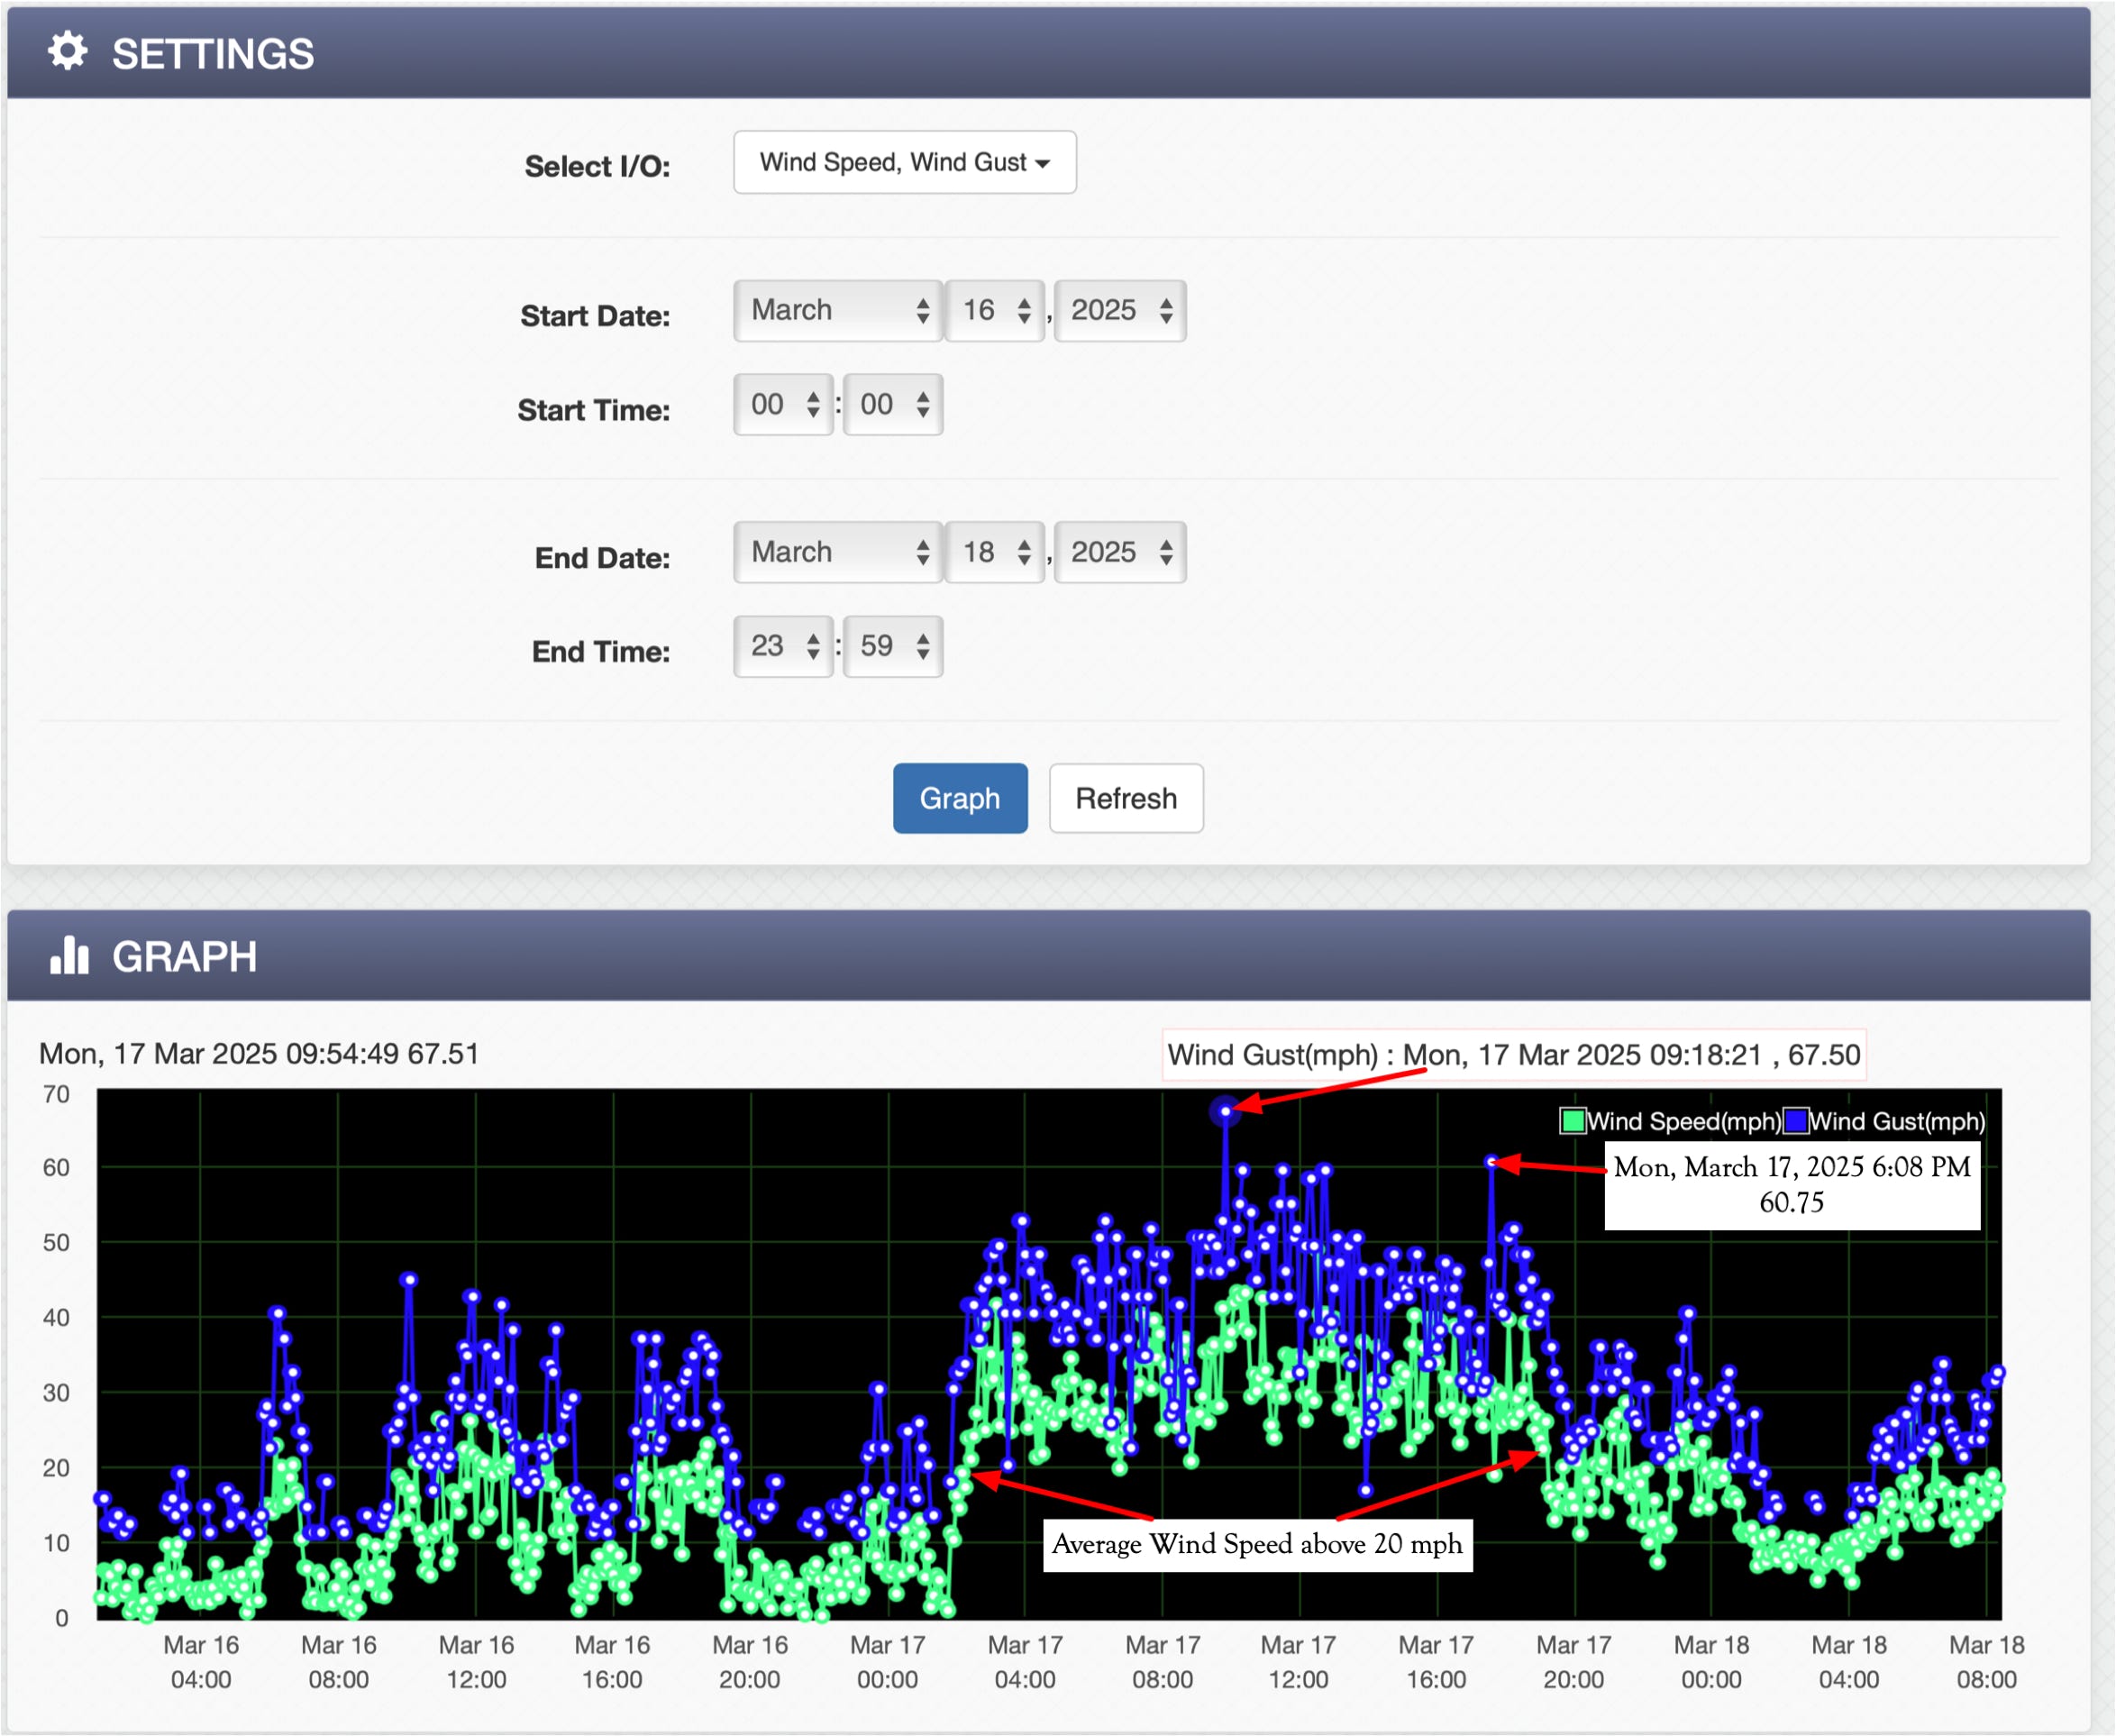Change the Start Date day 16 selector
This screenshot has height=1736, width=2116.
(995, 310)
